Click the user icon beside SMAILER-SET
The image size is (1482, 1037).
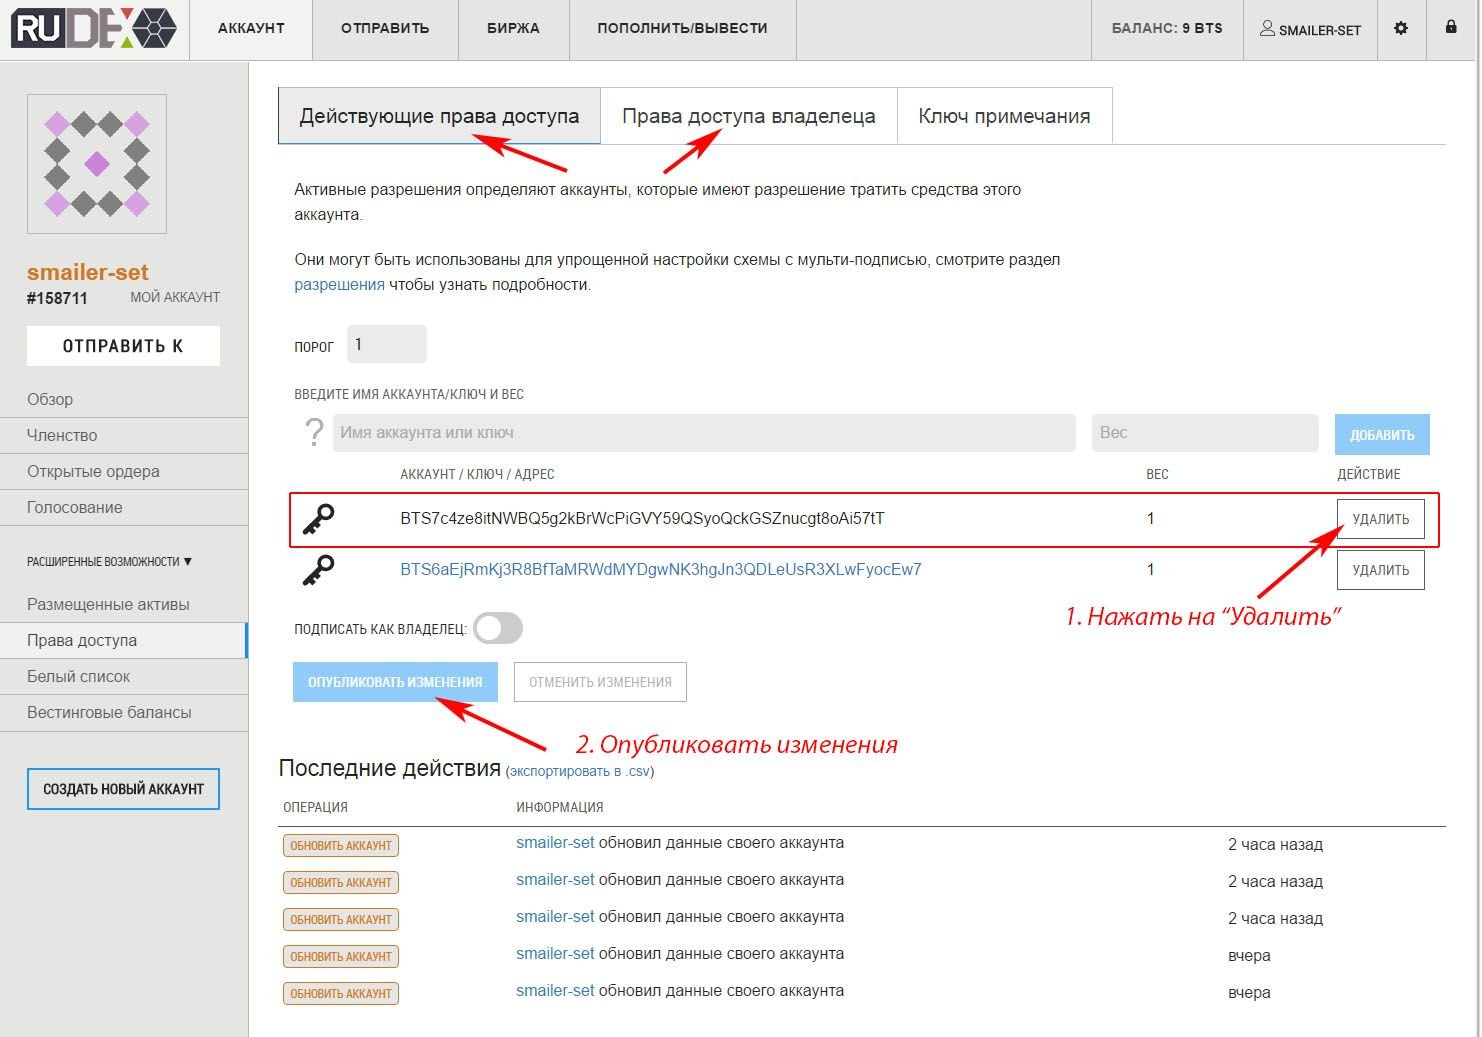(1267, 28)
